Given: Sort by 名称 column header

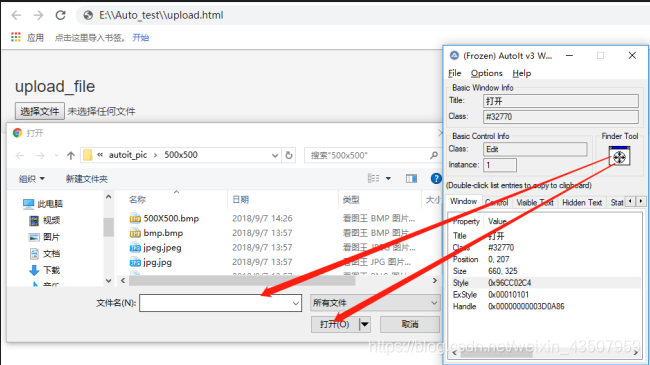Looking at the screenshot, I should coord(137,200).
